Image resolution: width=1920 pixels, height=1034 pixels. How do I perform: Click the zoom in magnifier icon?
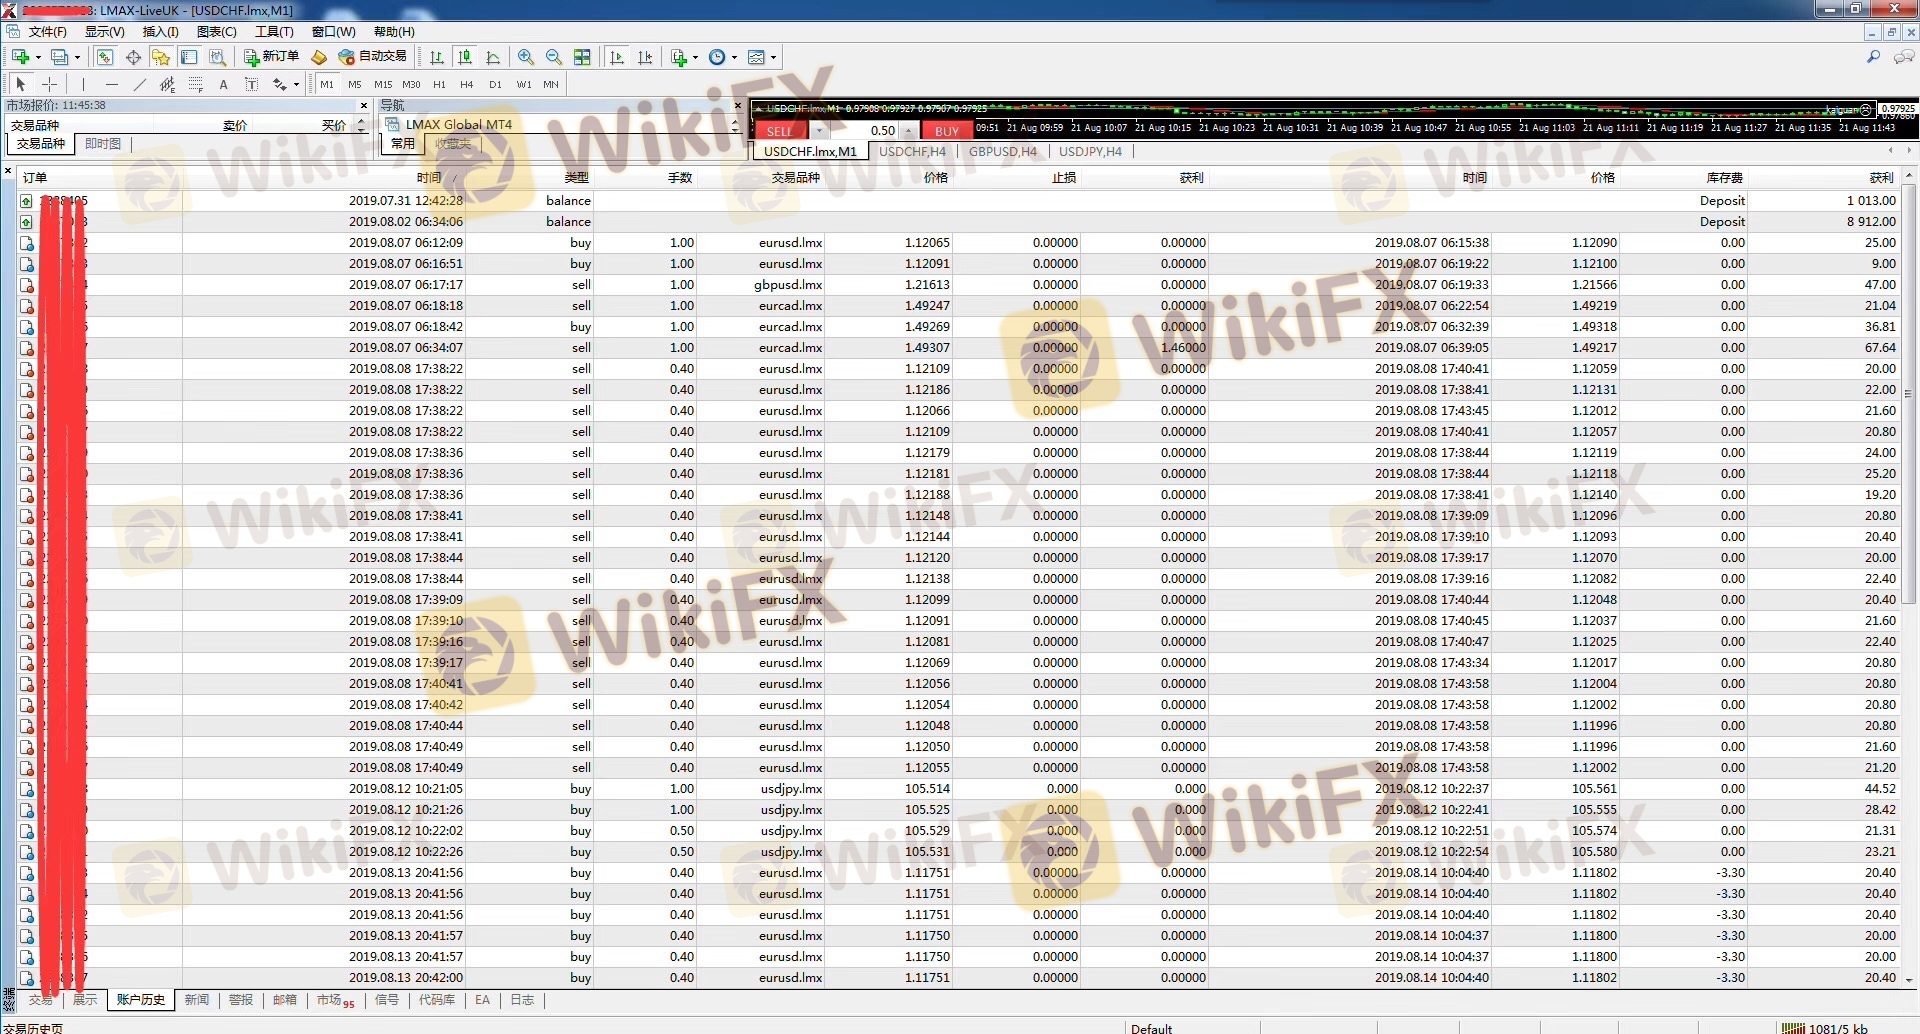coord(526,57)
